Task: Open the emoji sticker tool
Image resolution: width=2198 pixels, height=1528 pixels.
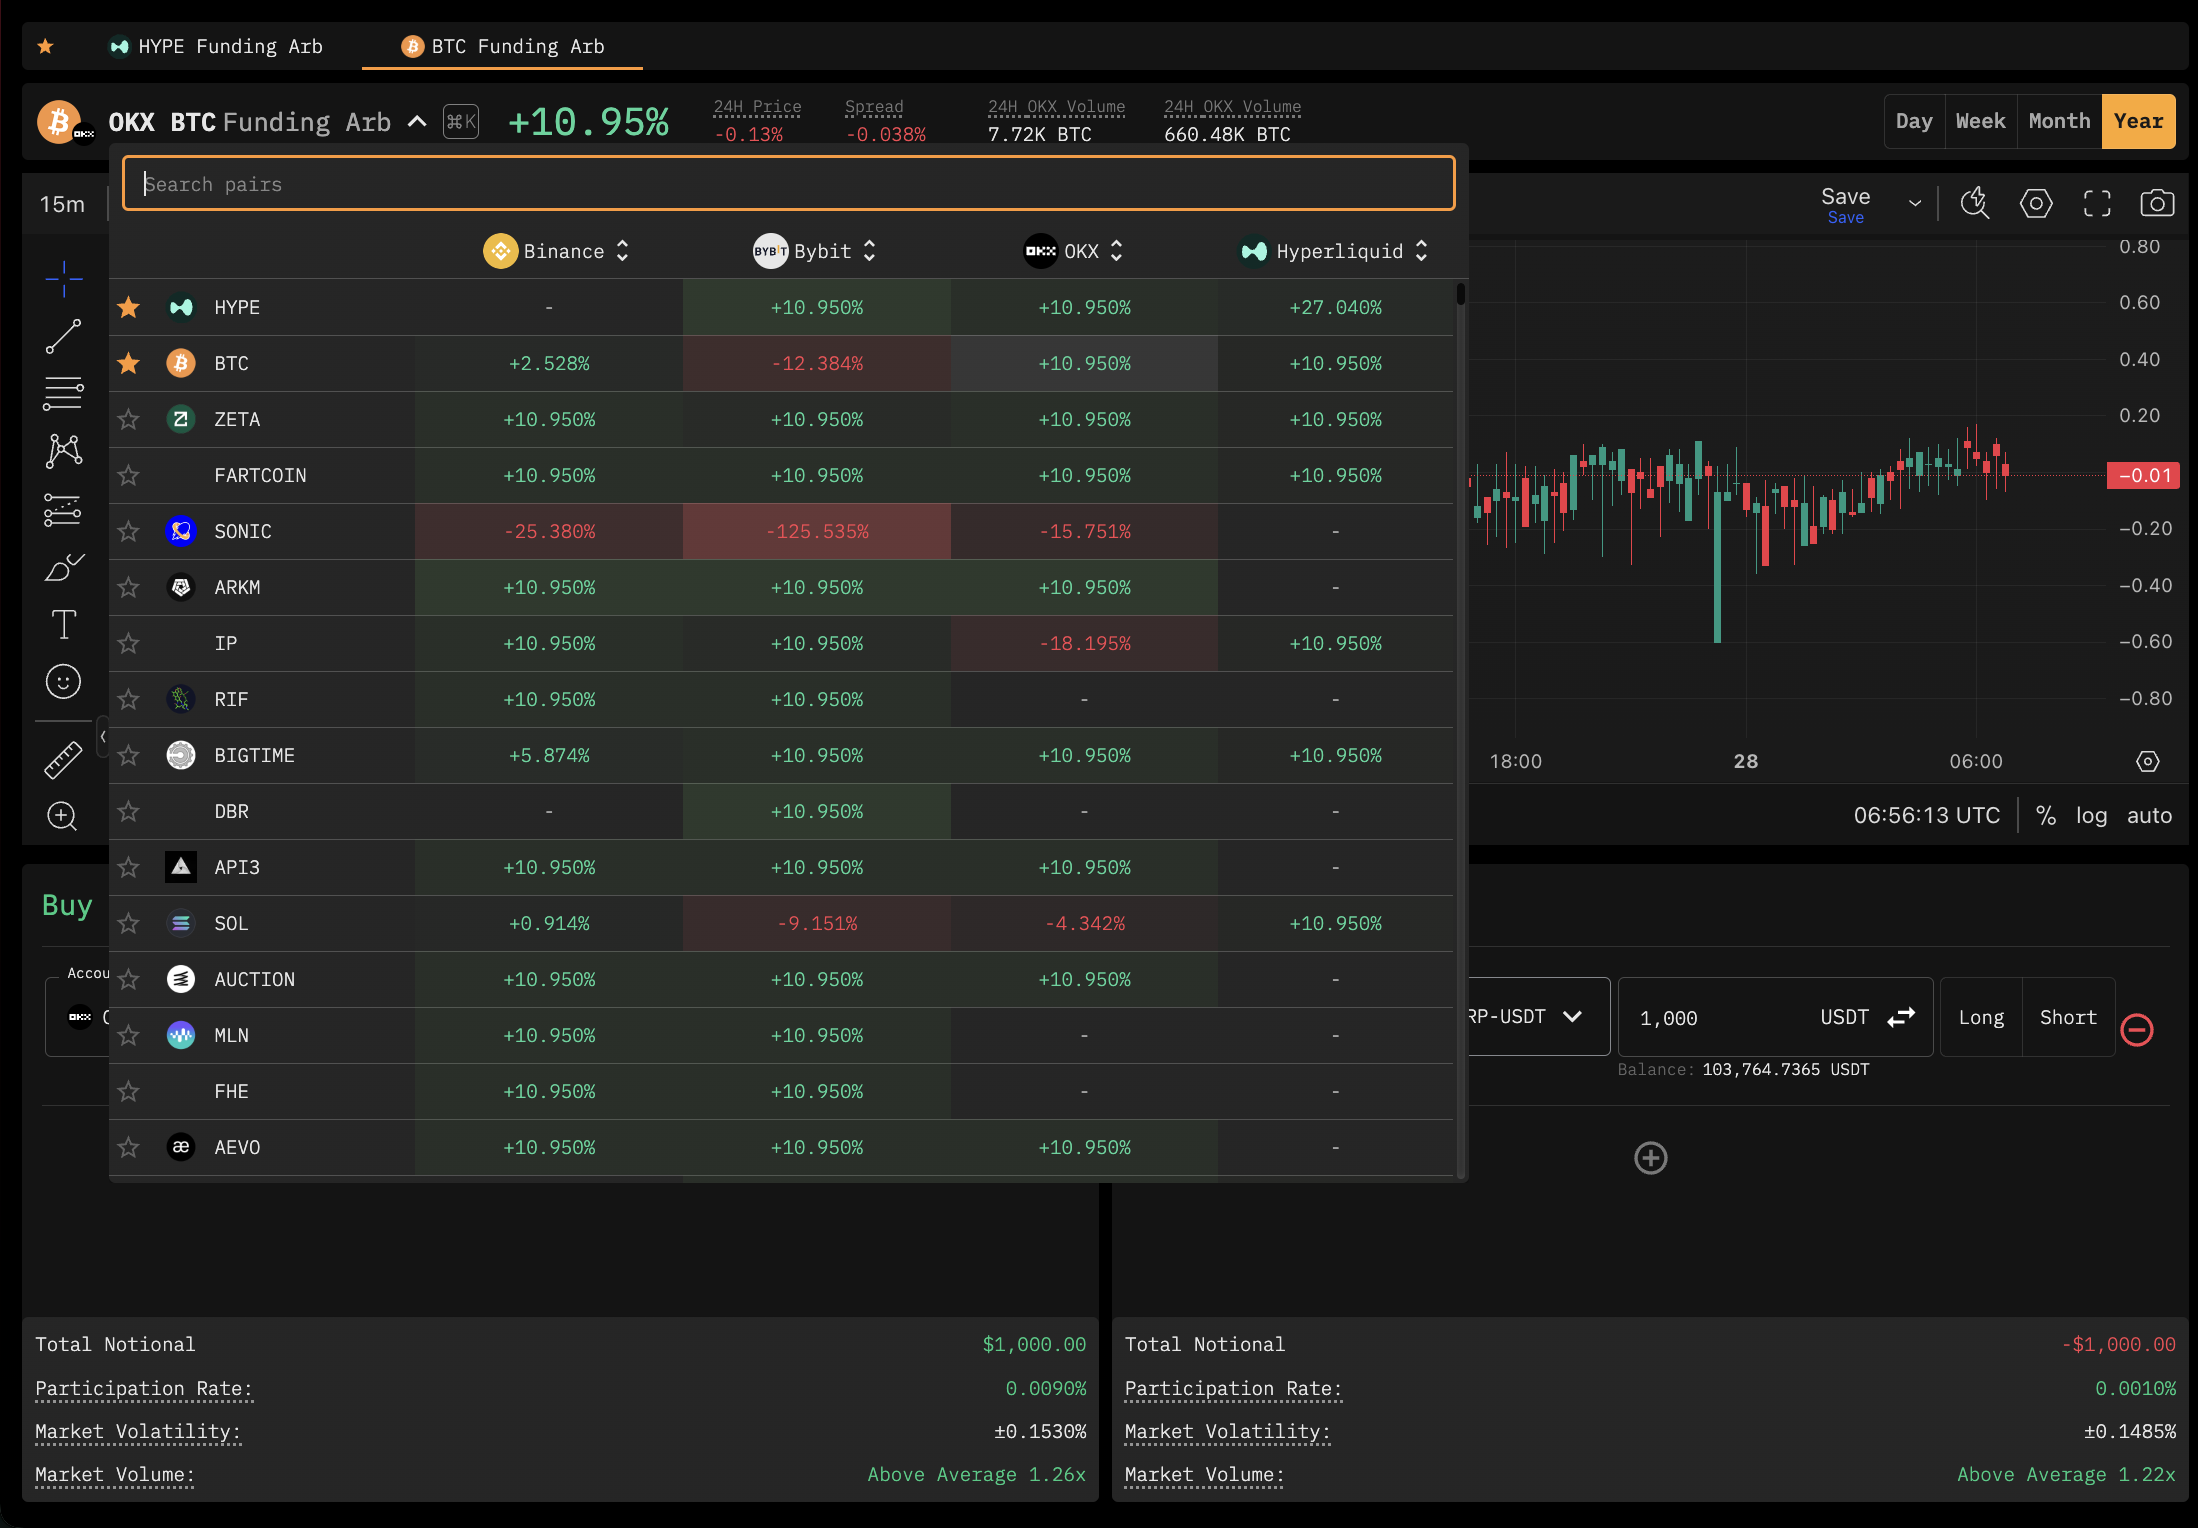Action: [63, 682]
